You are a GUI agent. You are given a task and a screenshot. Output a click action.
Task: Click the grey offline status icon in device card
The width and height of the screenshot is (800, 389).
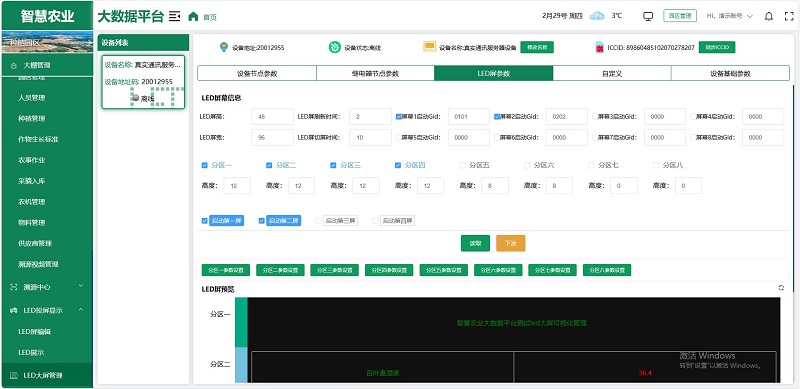pyautogui.click(x=135, y=98)
